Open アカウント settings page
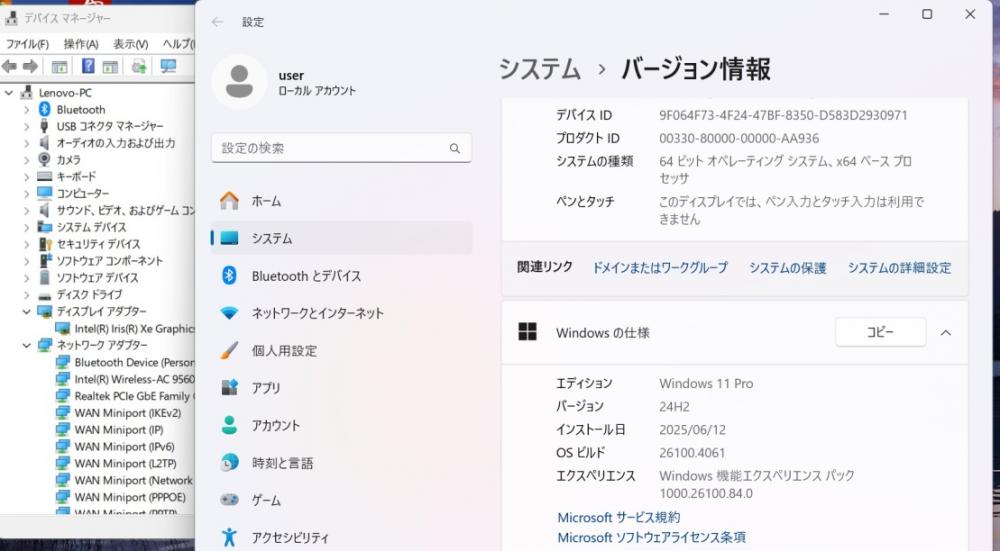This screenshot has width=1000, height=551. [x=341, y=425]
